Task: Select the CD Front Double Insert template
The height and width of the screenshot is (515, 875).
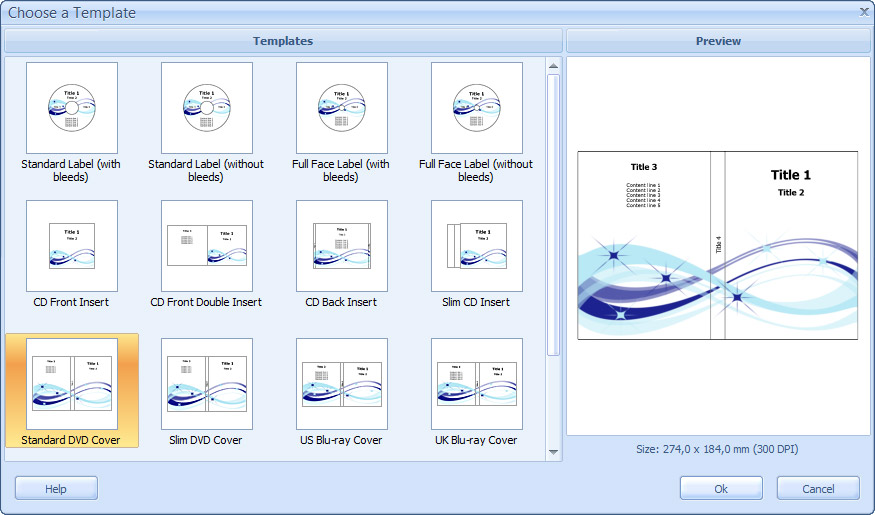Action: 206,246
